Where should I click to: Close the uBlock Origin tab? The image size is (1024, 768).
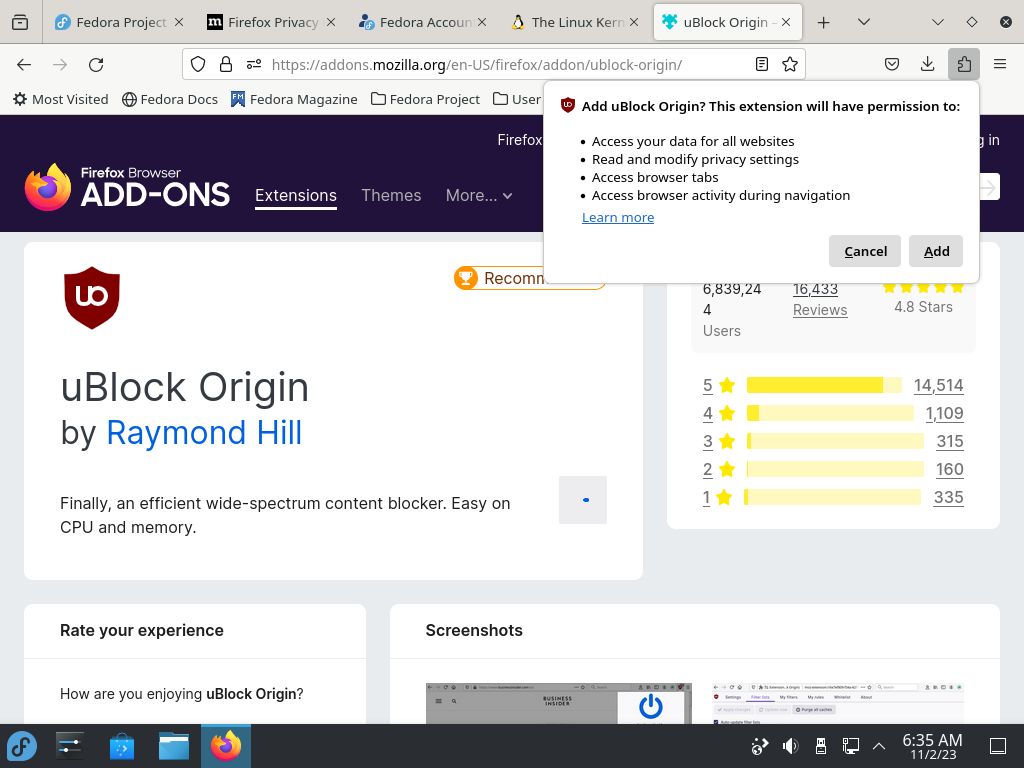tap(786, 22)
